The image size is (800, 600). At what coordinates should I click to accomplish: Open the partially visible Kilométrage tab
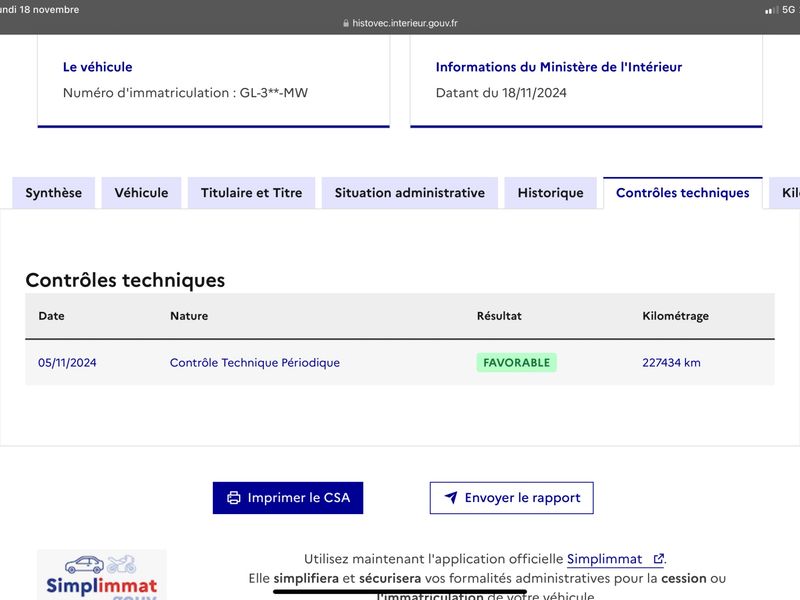coord(785,193)
